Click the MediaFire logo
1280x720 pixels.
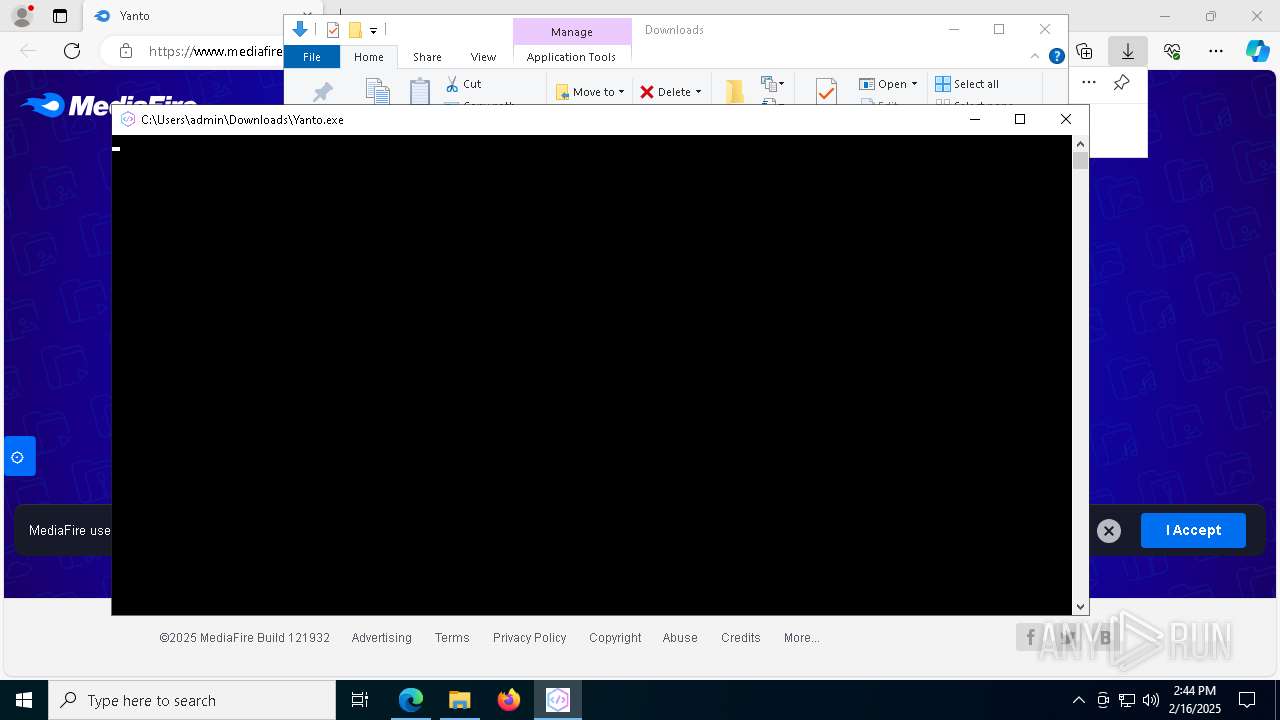[108, 105]
